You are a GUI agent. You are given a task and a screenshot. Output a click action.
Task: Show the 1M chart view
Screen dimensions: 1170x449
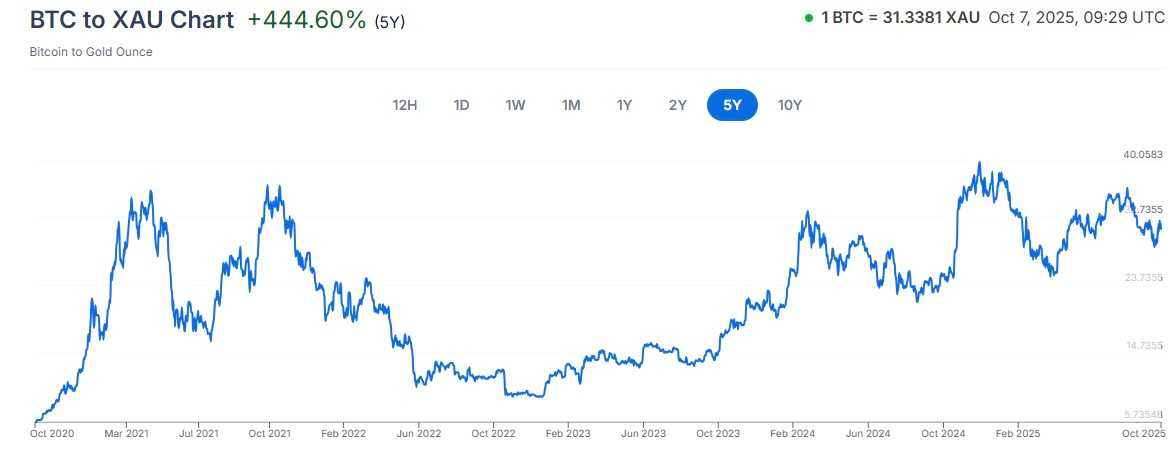570,105
